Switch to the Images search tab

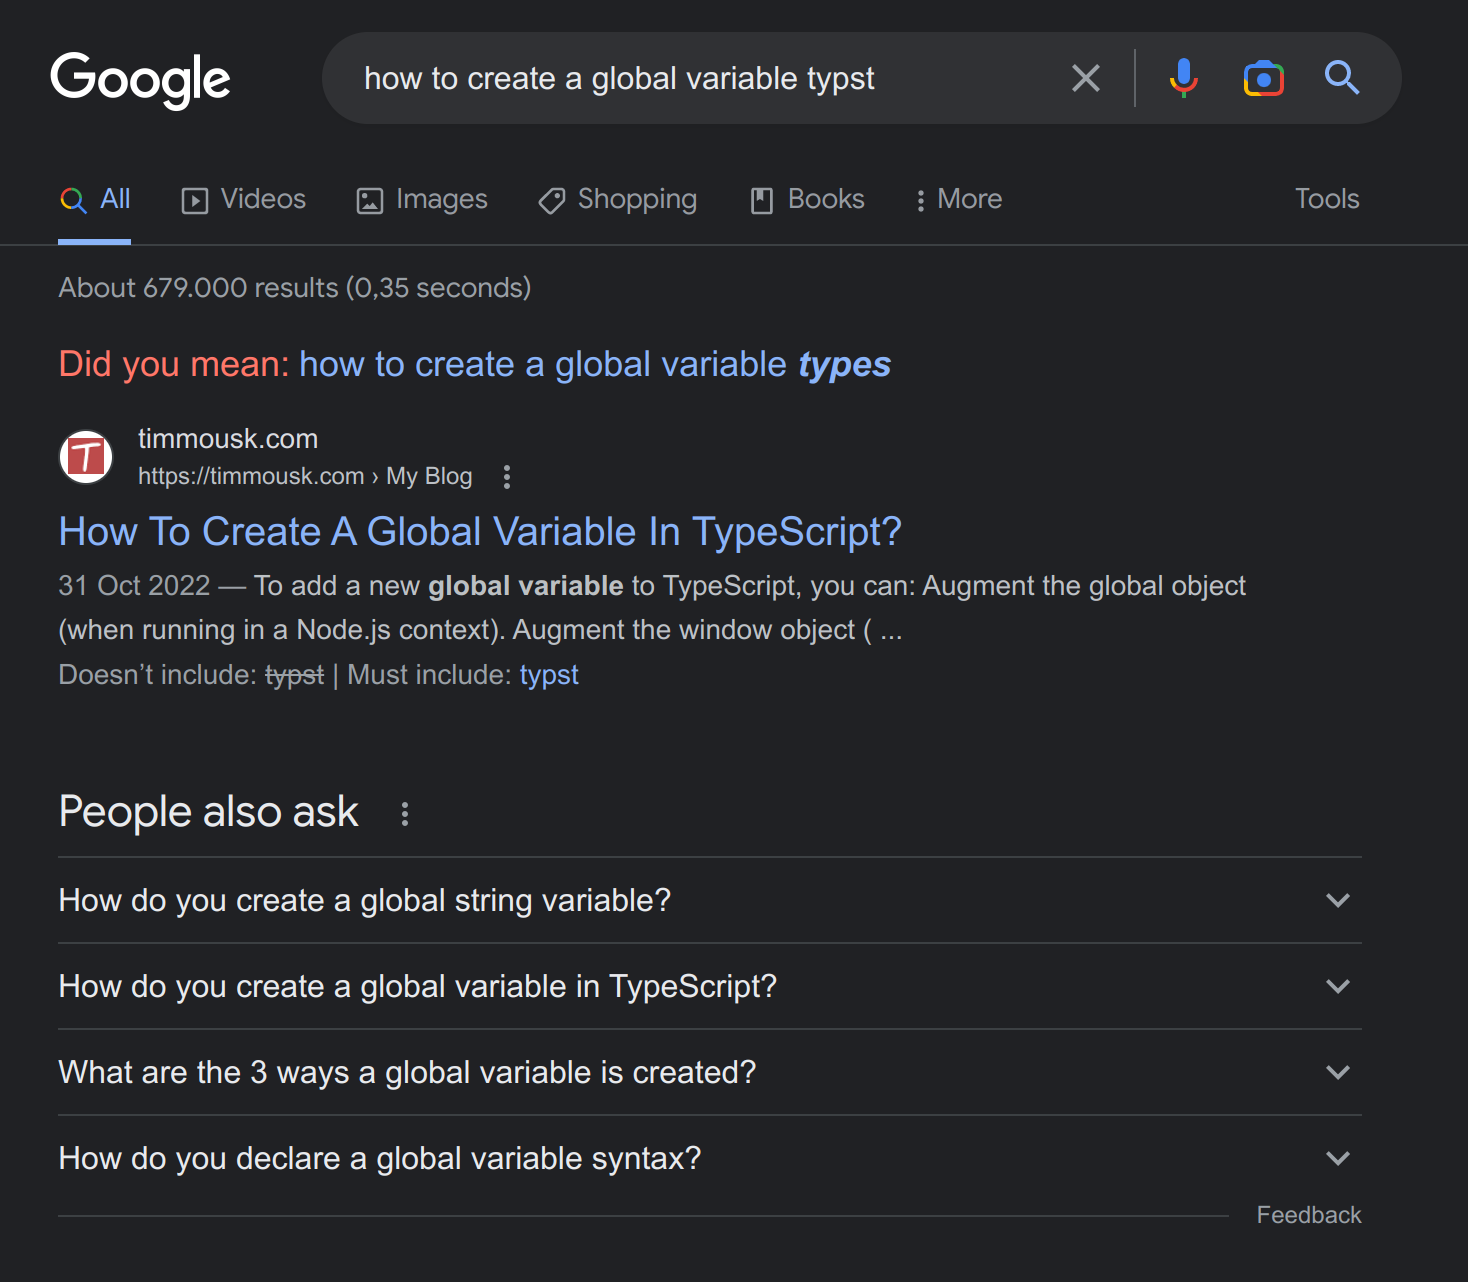tap(421, 199)
